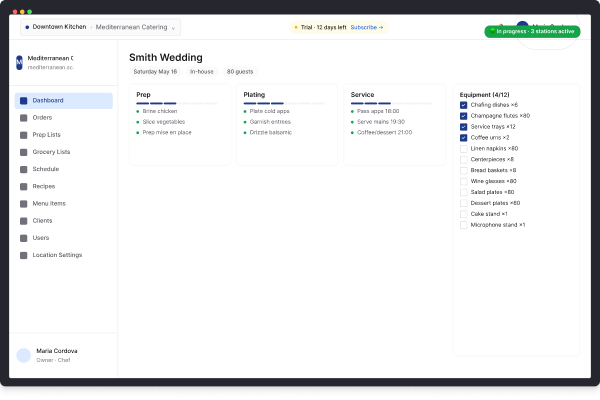Click the Serve mains 19:30 item

click(x=378, y=122)
